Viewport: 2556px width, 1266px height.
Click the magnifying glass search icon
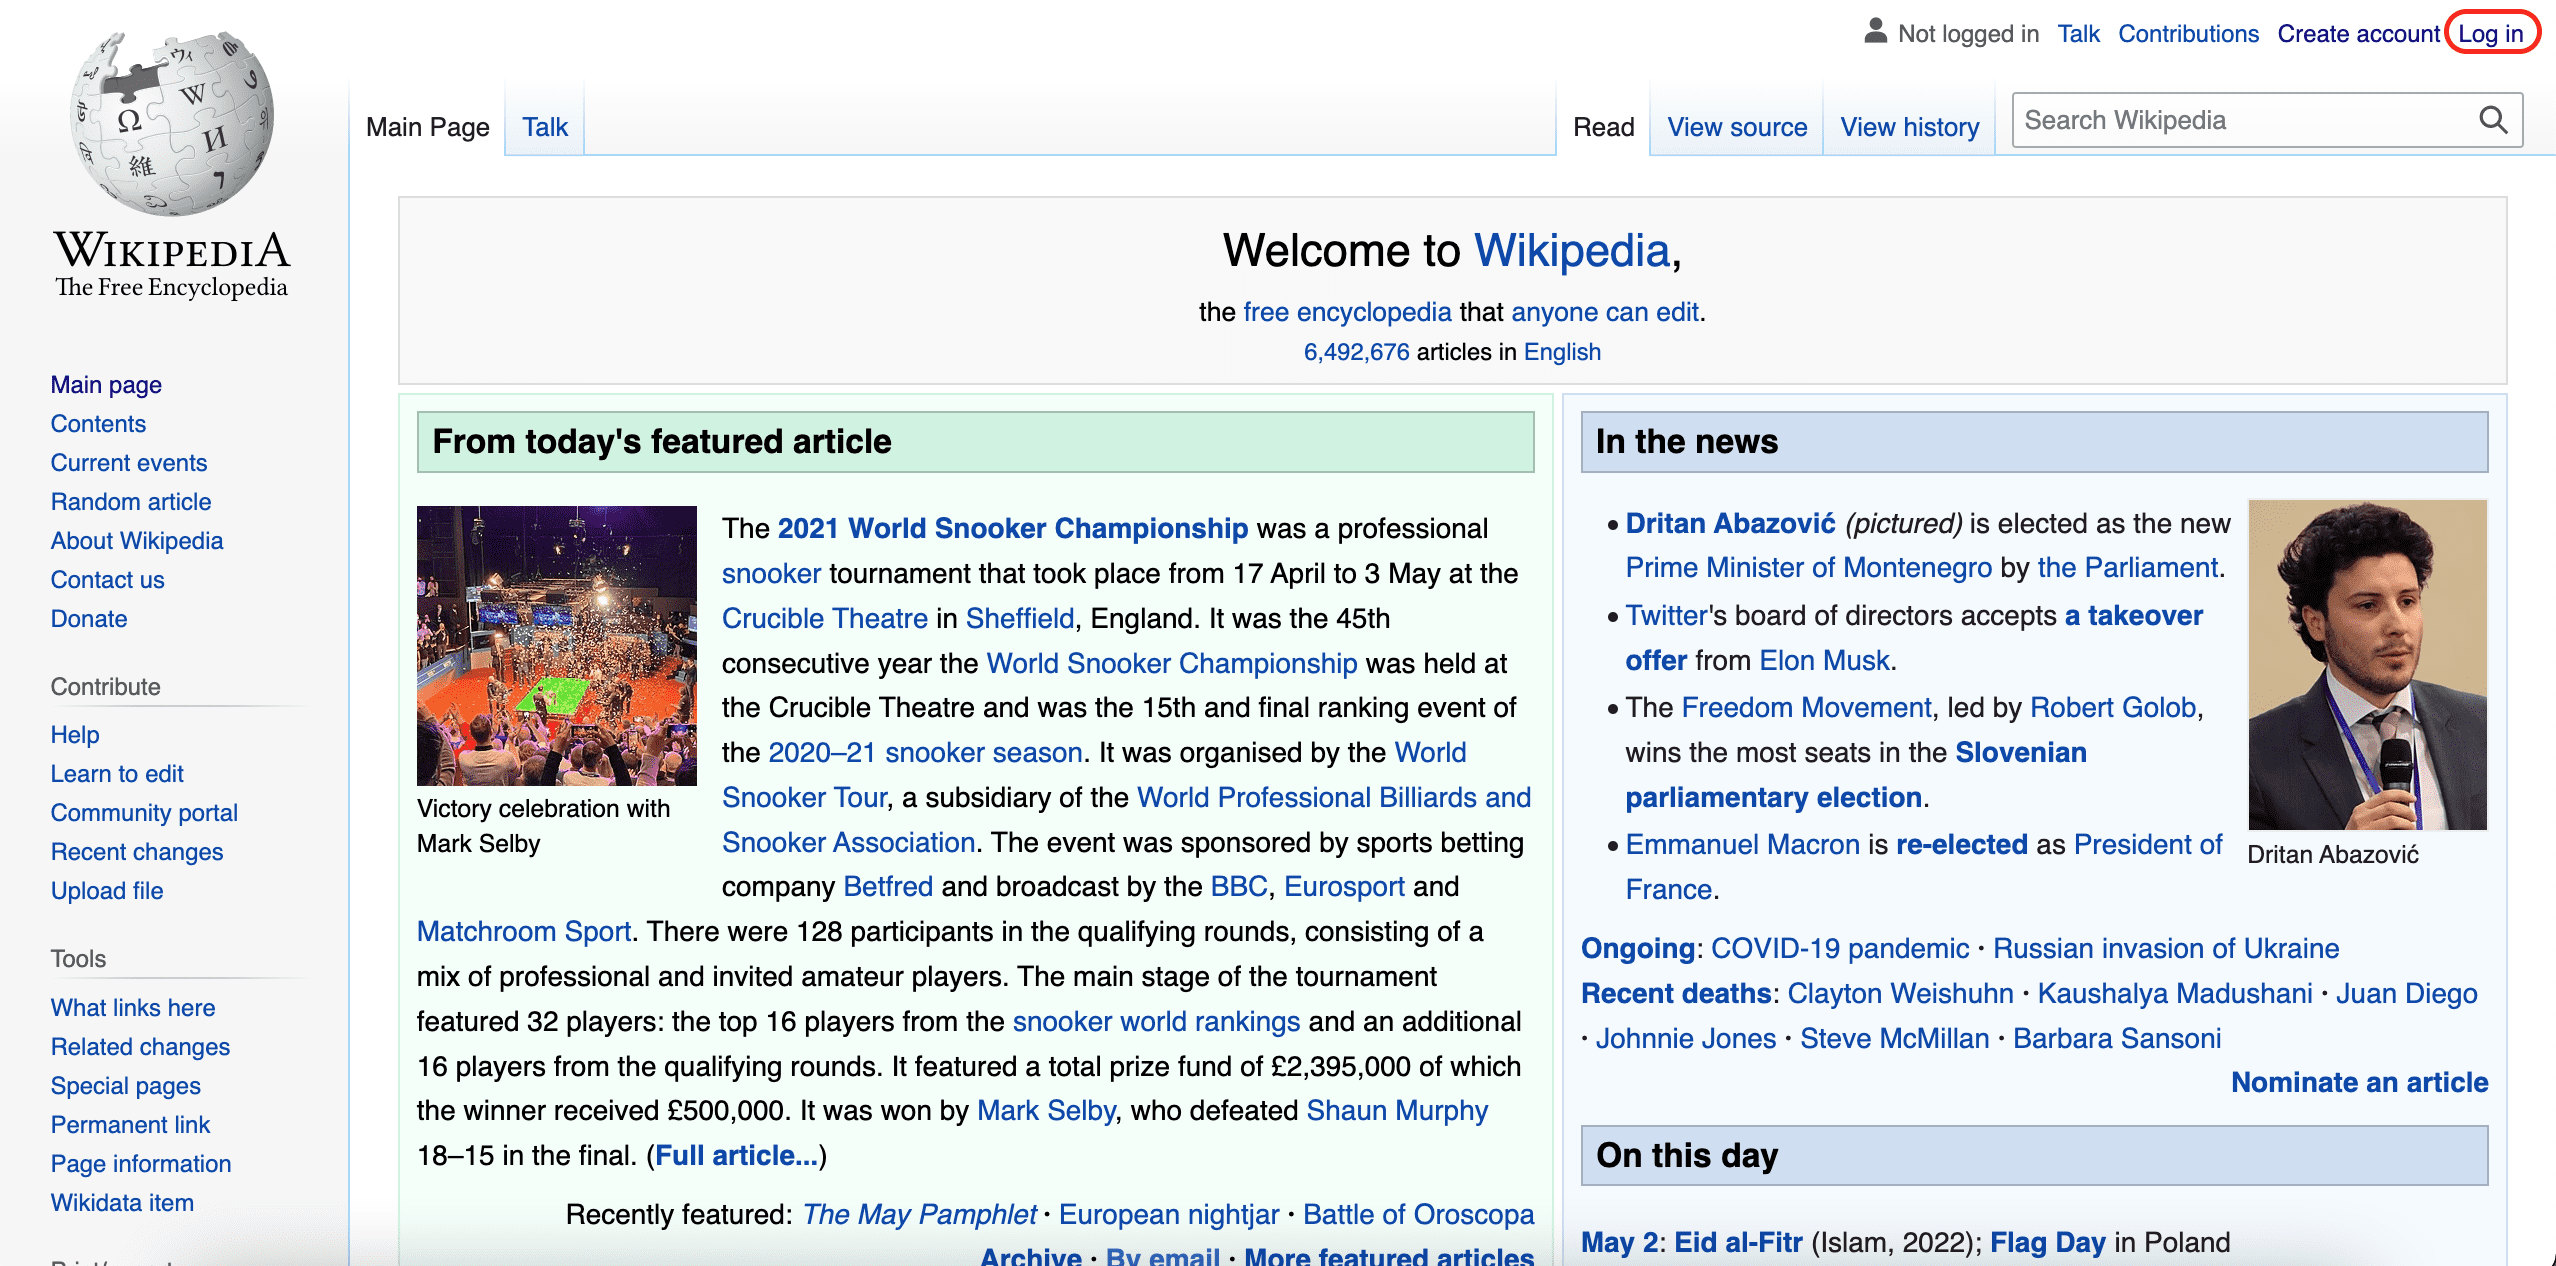click(2493, 121)
